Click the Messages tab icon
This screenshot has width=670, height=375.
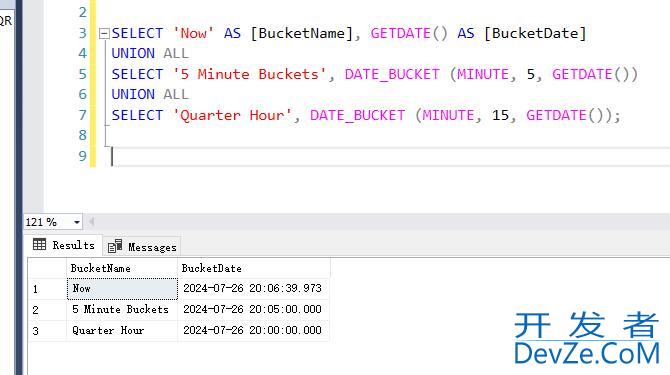115,246
